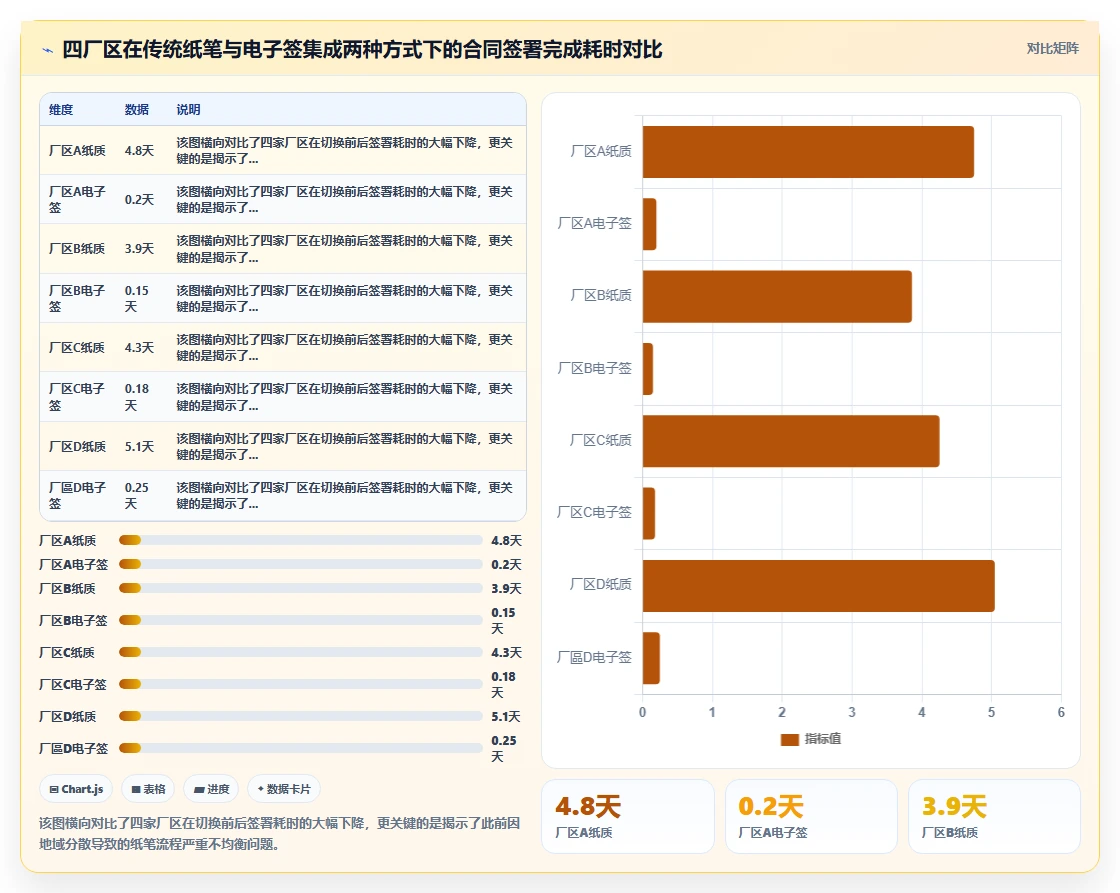The image size is (1120, 893).
Task: Click the 维度 column header
Action: coord(61,109)
